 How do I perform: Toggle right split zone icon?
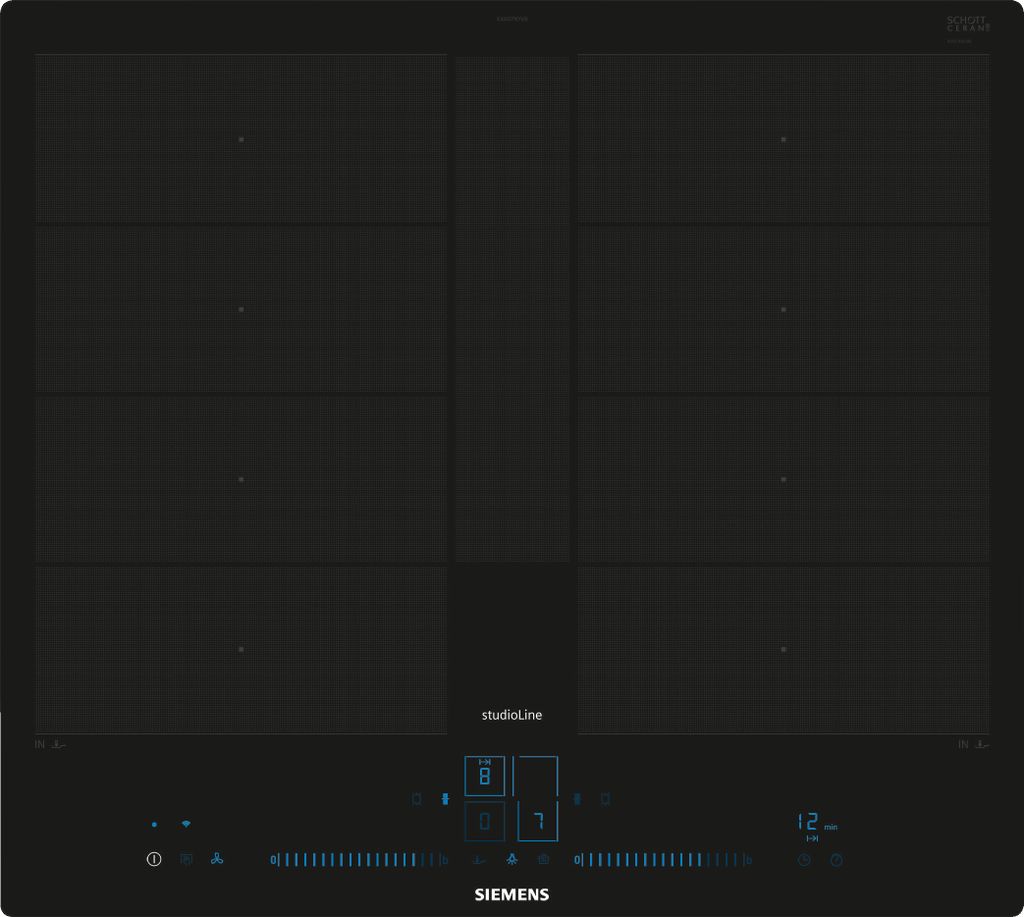[x=605, y=799]
